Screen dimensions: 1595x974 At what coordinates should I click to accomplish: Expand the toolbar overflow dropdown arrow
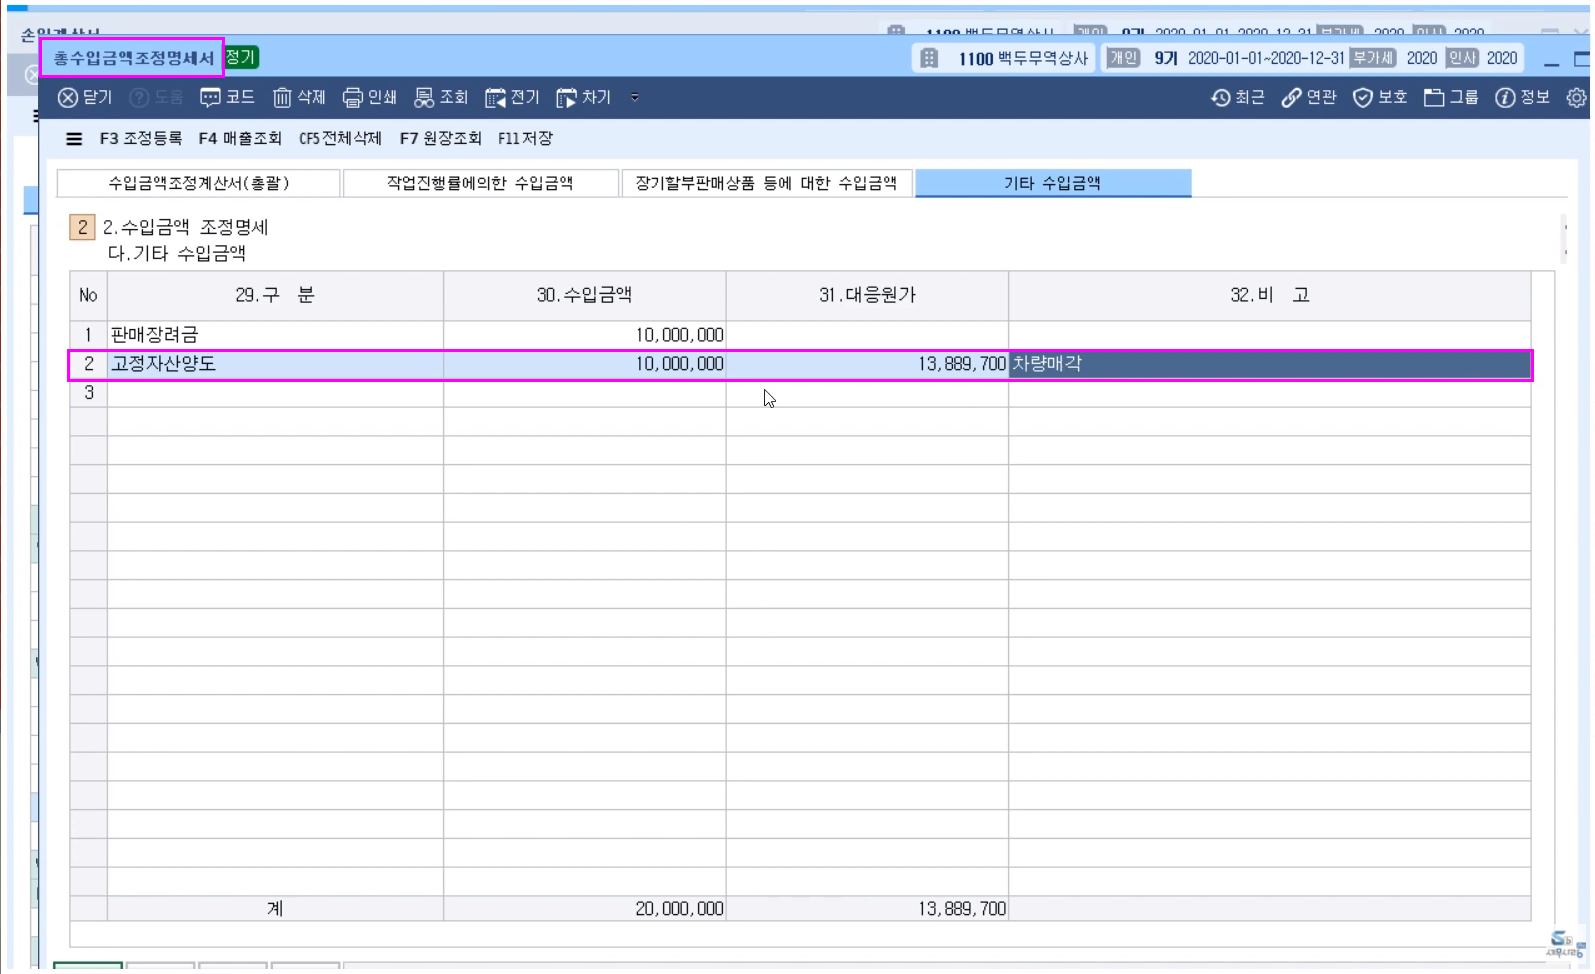pos(635,98)
